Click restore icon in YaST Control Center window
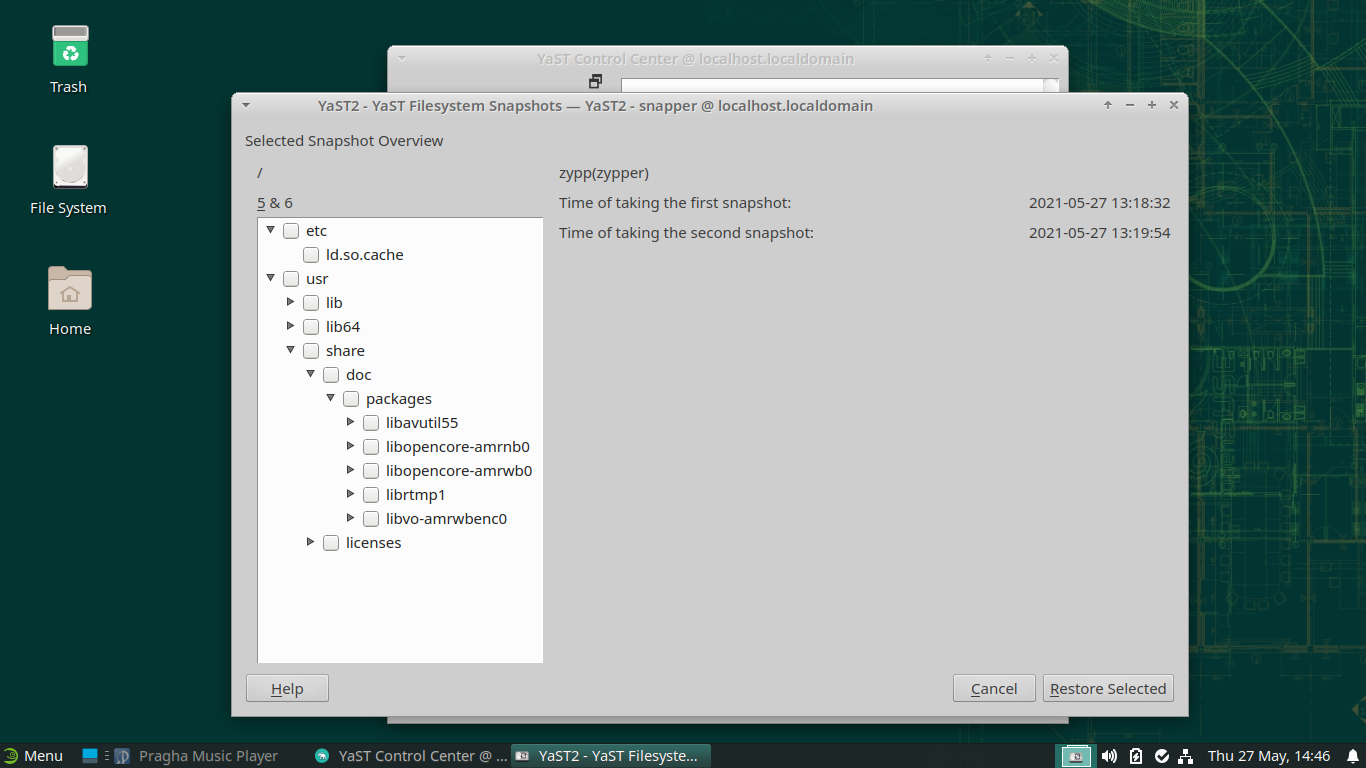1366x768 pixels. (x=596, y=81)
